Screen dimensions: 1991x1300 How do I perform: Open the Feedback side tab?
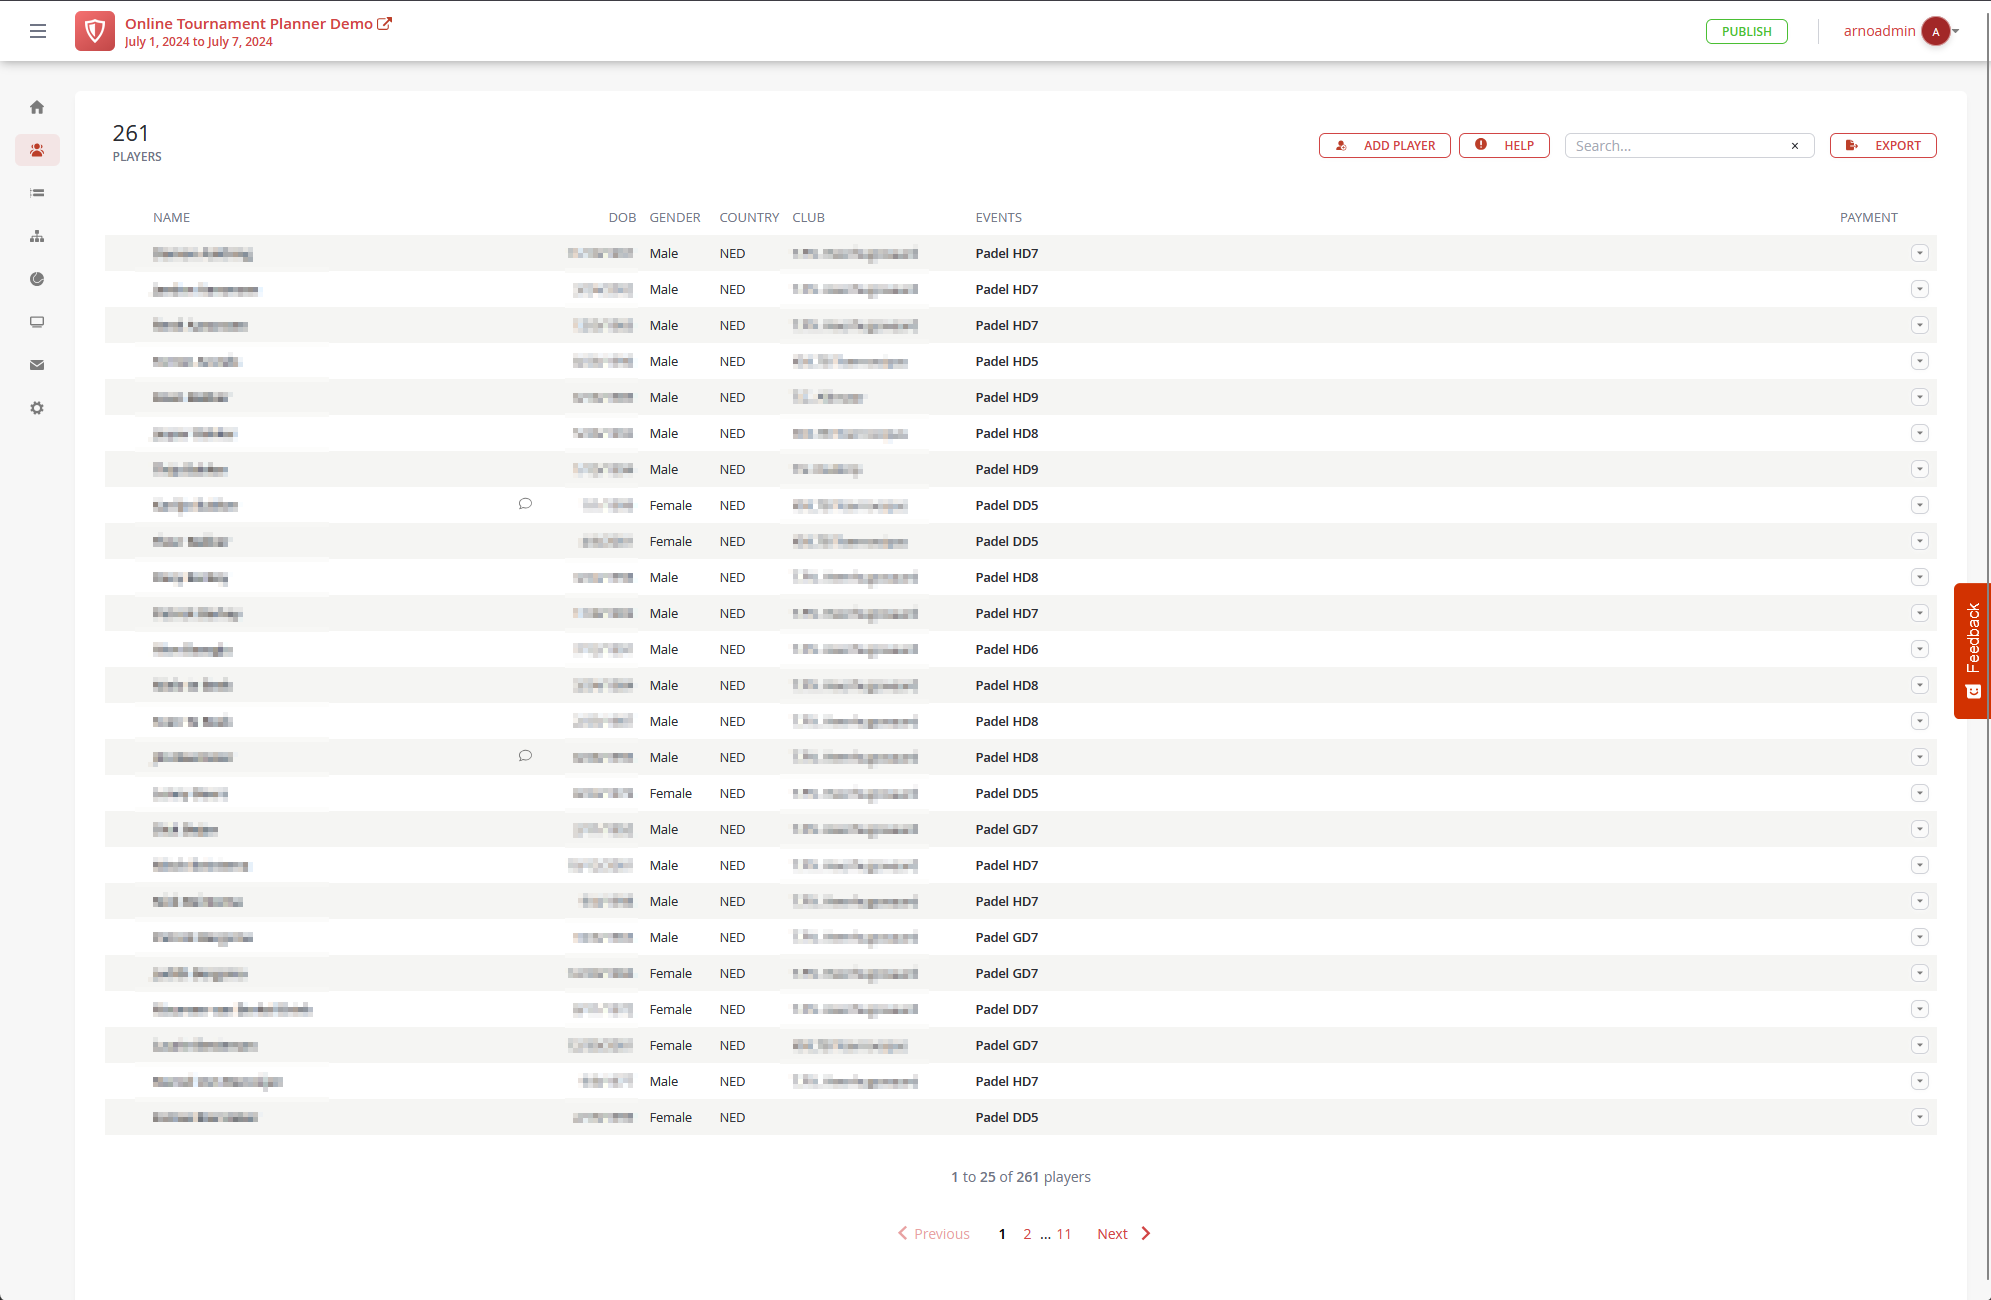1972,650
